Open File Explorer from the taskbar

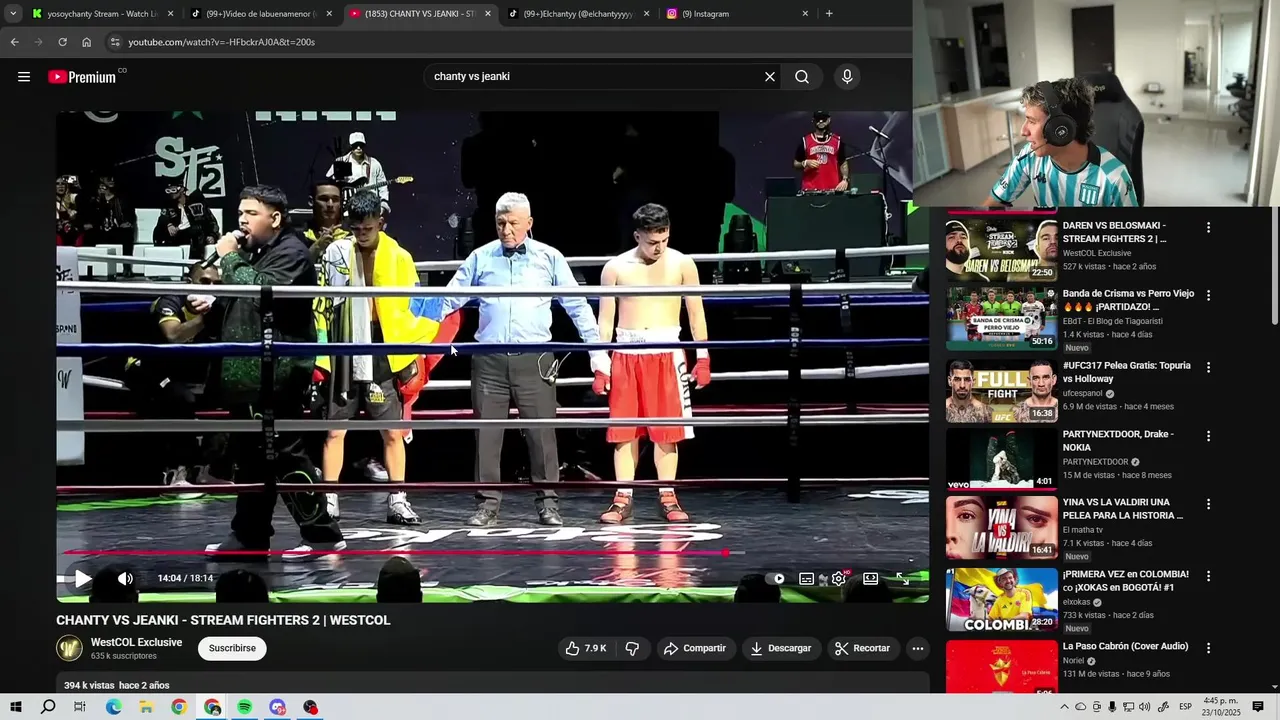click(x=146, y=707)
